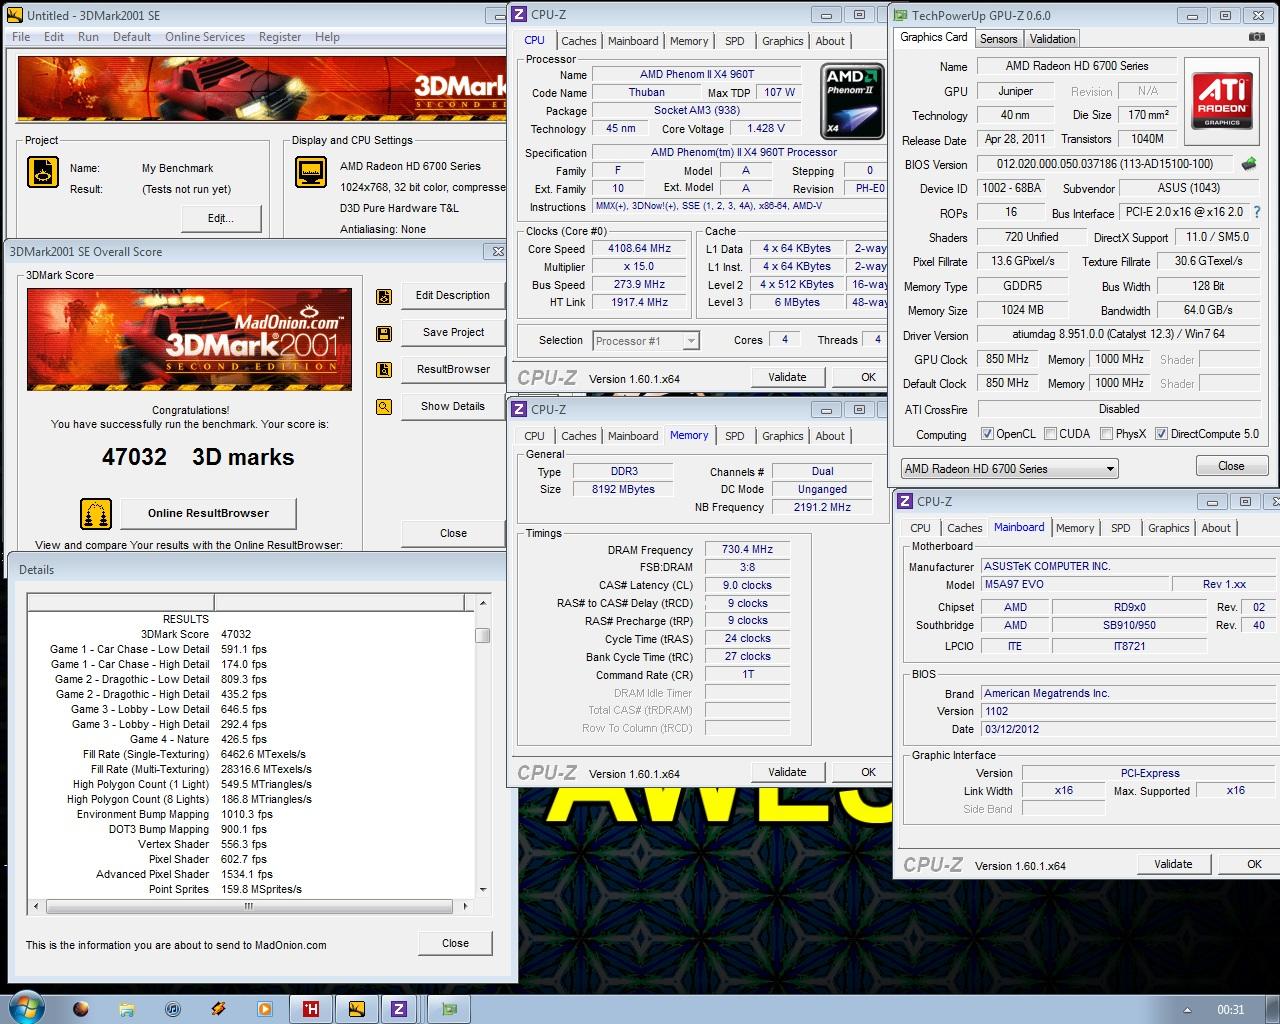Screen dimensions: 1280x1024
Task: Switch to the Sensors tab in GPU-Z
Action: 998,38
